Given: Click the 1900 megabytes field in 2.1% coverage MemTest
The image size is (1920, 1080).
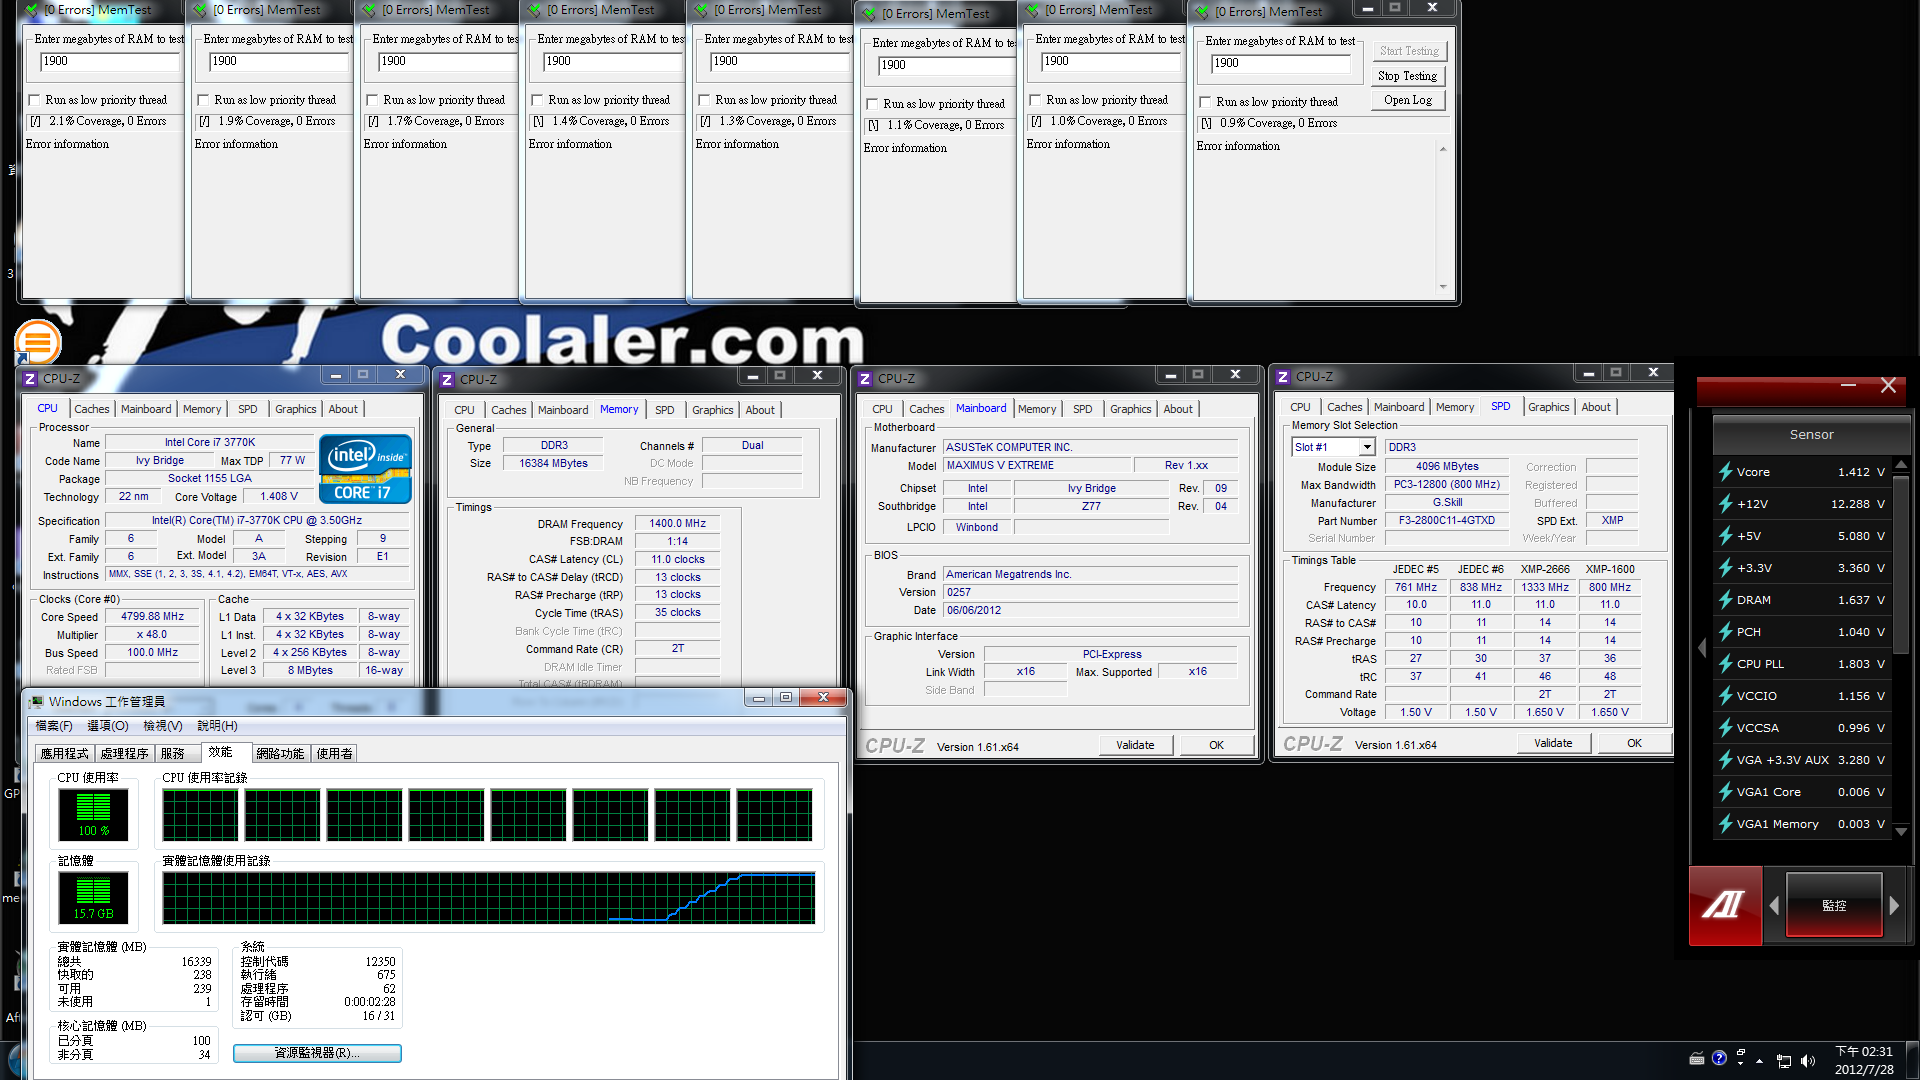Looking at the screenshot, I should [109, 61].
